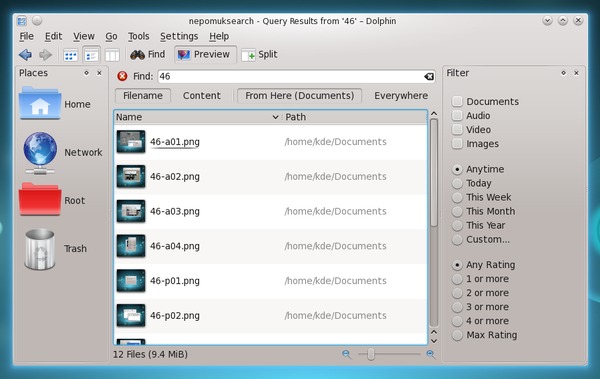Zoom in with status bar magnifier
The image size is (600, 379).
tap(430, 354)
